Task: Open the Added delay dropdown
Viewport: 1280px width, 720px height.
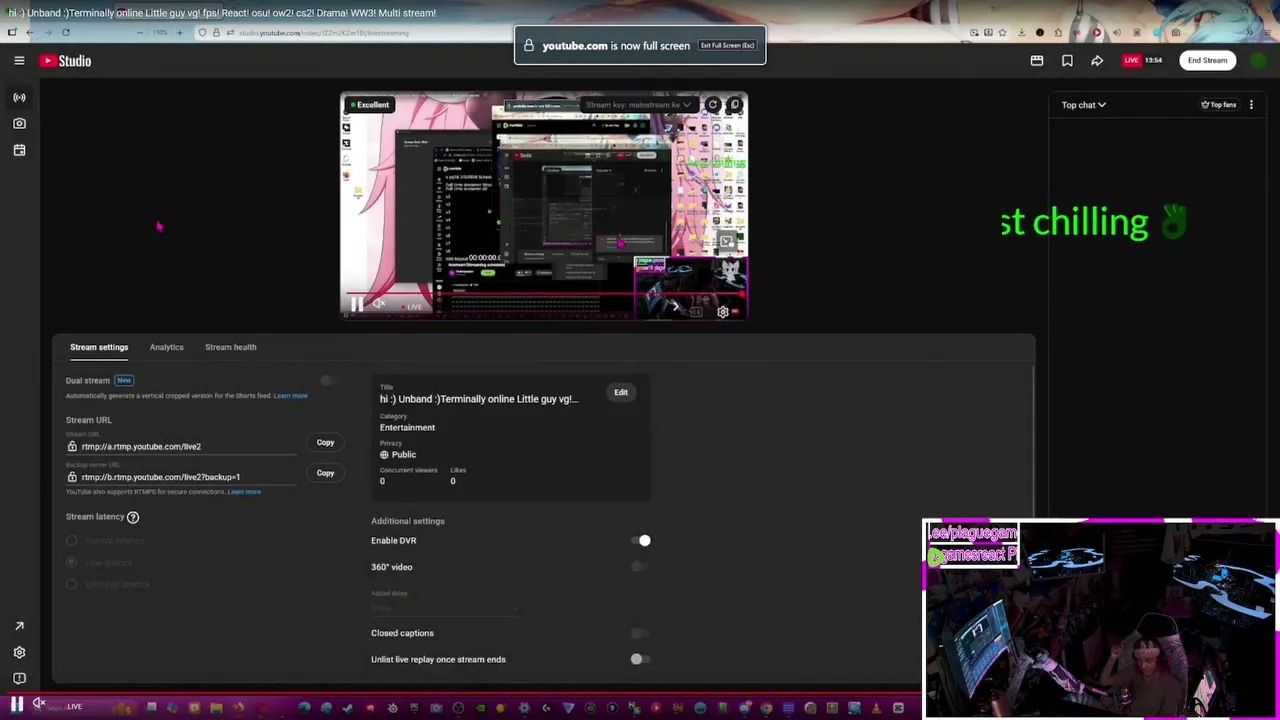Action: [445, 608]
